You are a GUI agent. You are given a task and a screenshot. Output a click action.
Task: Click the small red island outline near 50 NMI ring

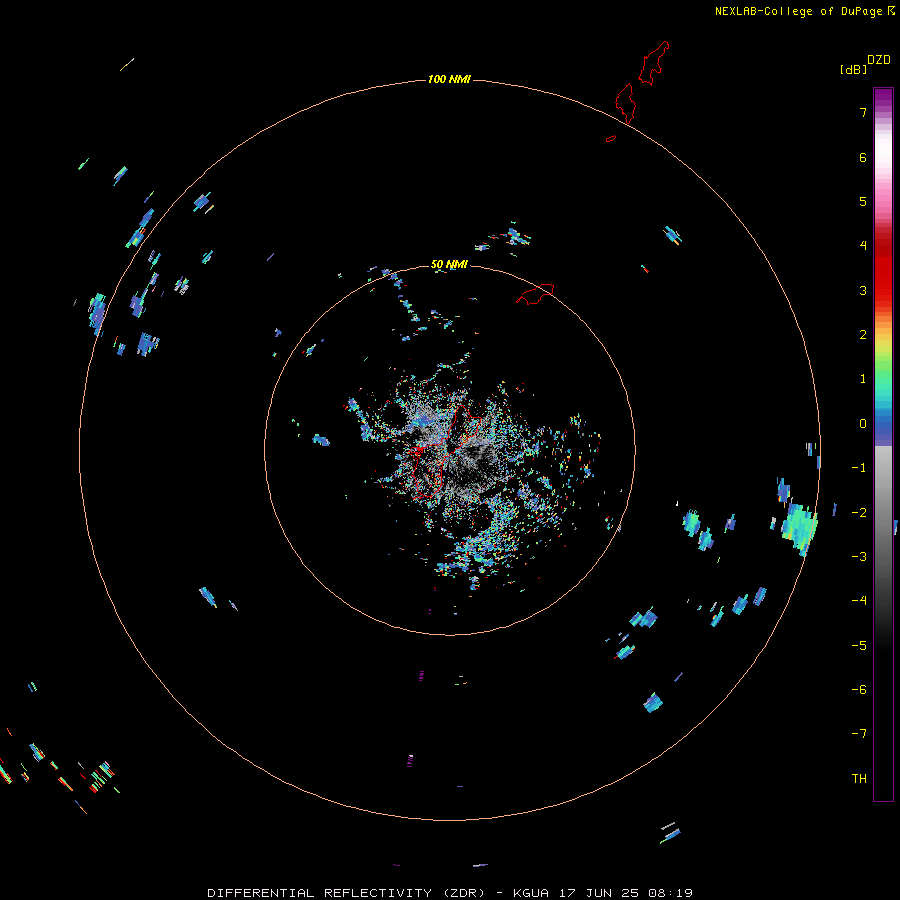(535, 293)
